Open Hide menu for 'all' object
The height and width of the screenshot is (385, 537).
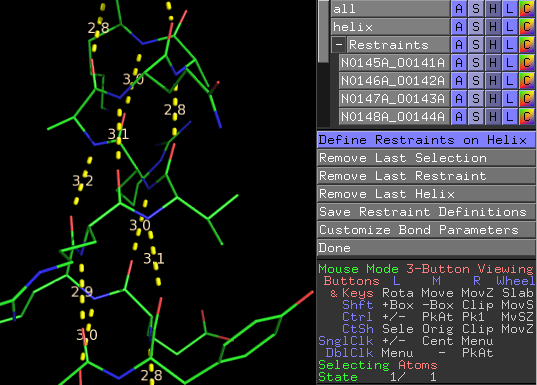pos(493,9)
